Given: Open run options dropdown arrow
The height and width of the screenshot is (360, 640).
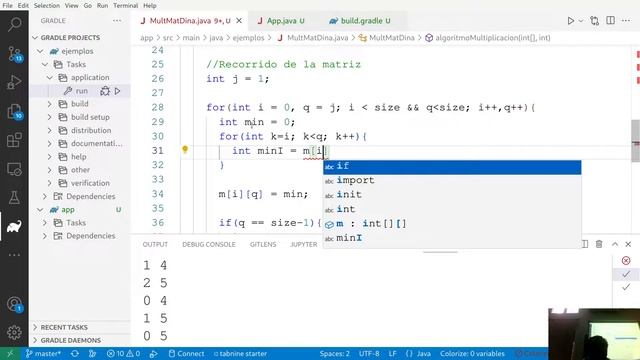Looking at the screenshot, I should click(580, 21).
